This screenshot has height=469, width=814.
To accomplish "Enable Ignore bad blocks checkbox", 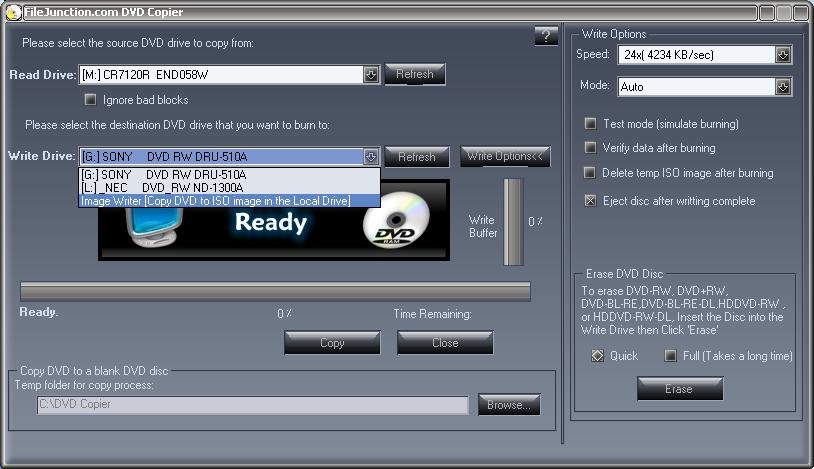I will (90, 99).
